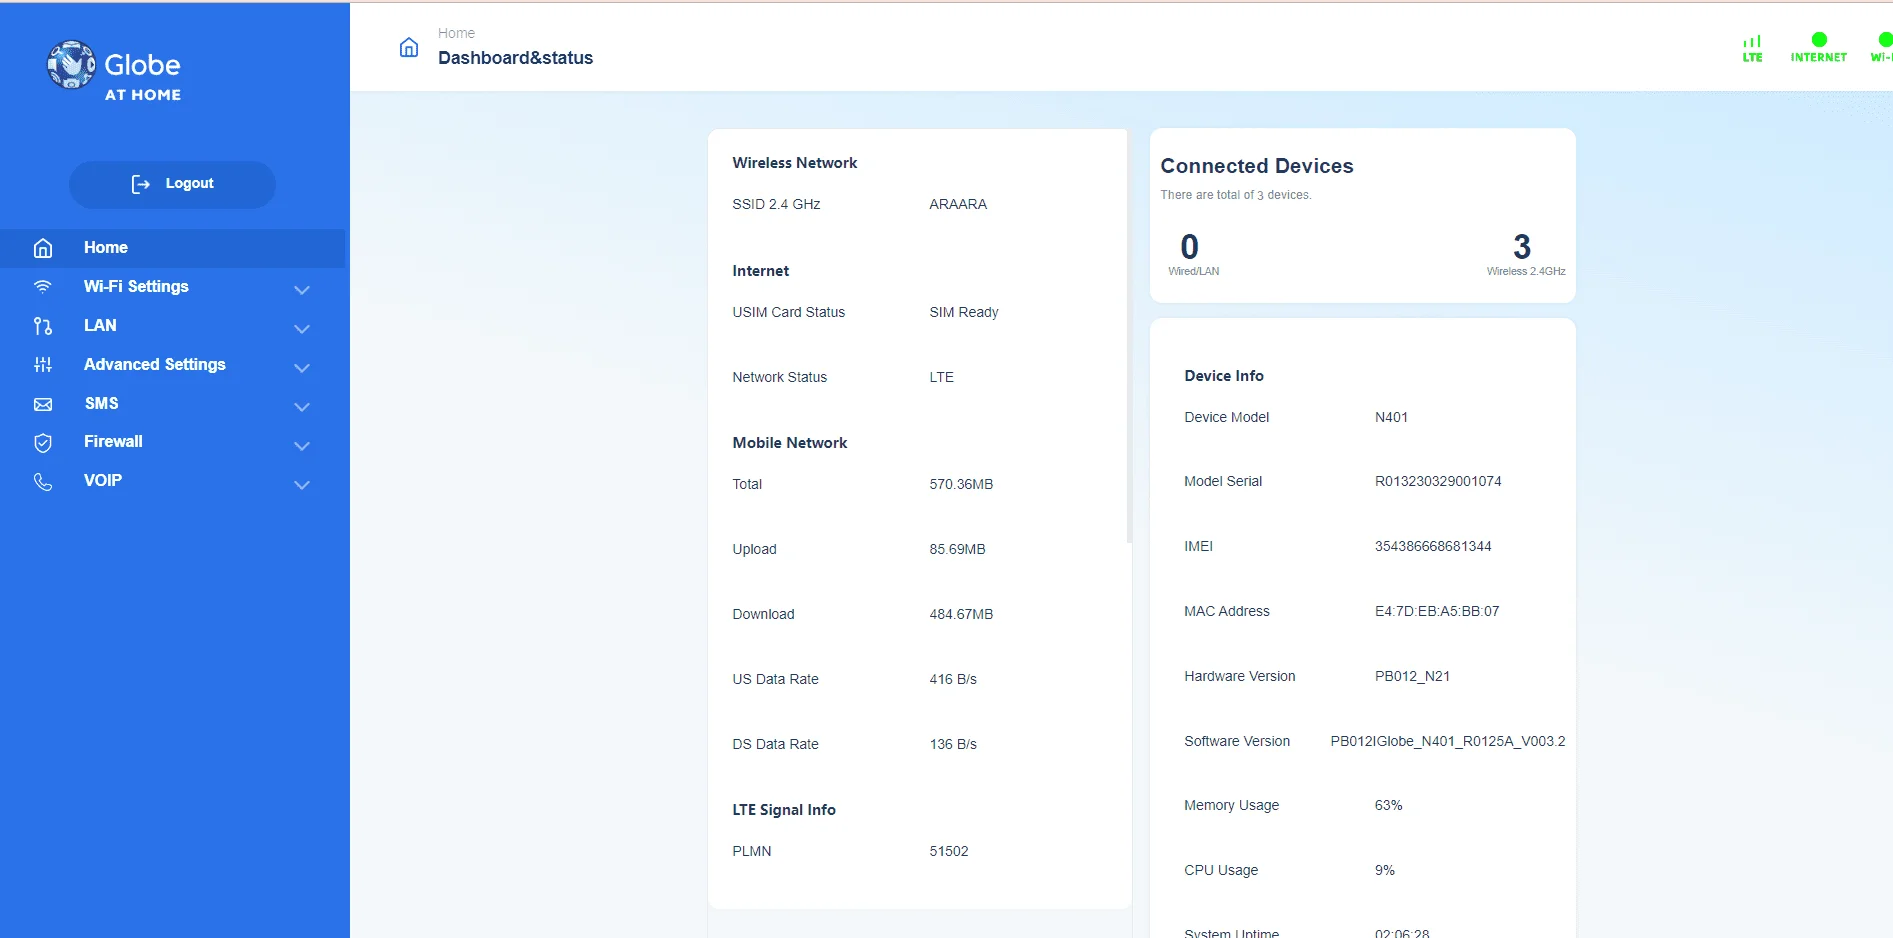This screenshot has height=938, width=1893.
Task: Click the Globe At Home logo
Action: coord(114,70)
